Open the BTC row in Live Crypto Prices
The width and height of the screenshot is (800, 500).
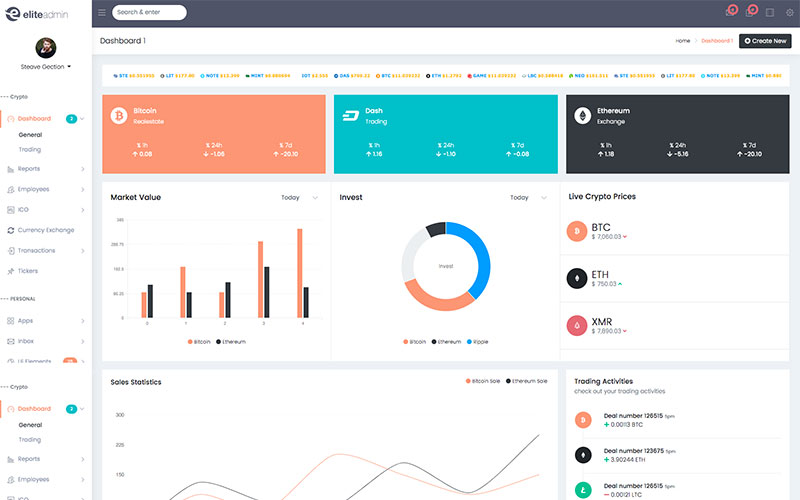(674, 231)
